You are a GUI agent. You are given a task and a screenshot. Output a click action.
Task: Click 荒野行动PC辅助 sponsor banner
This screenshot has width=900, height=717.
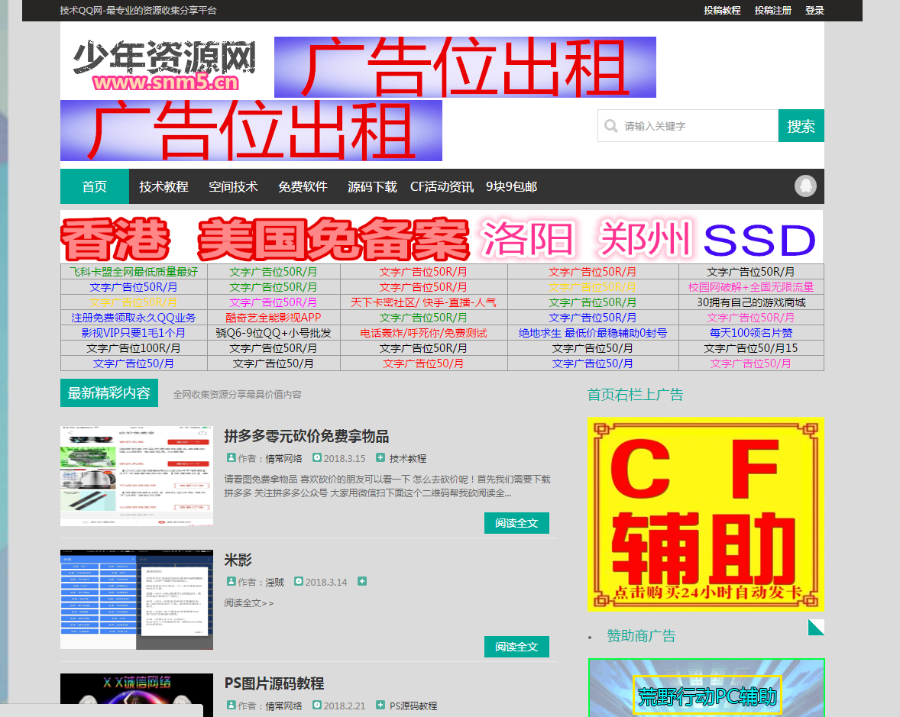(x=707, y=688)
